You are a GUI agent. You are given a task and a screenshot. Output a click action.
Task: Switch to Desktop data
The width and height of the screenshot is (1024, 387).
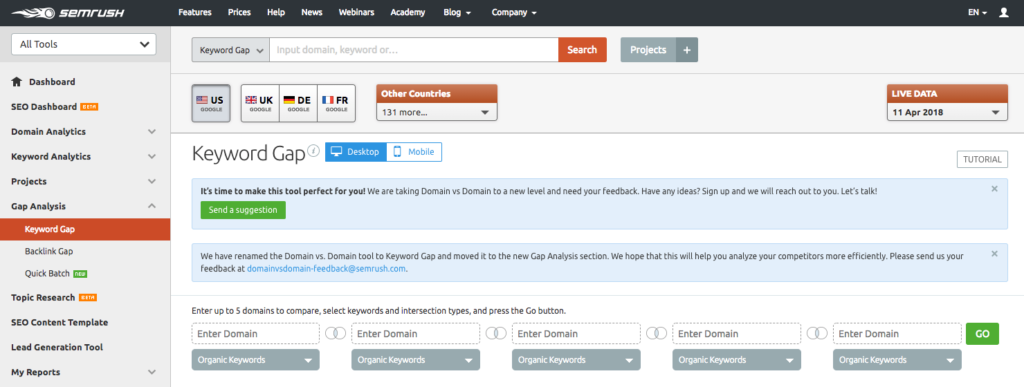(x=356, y=151)
